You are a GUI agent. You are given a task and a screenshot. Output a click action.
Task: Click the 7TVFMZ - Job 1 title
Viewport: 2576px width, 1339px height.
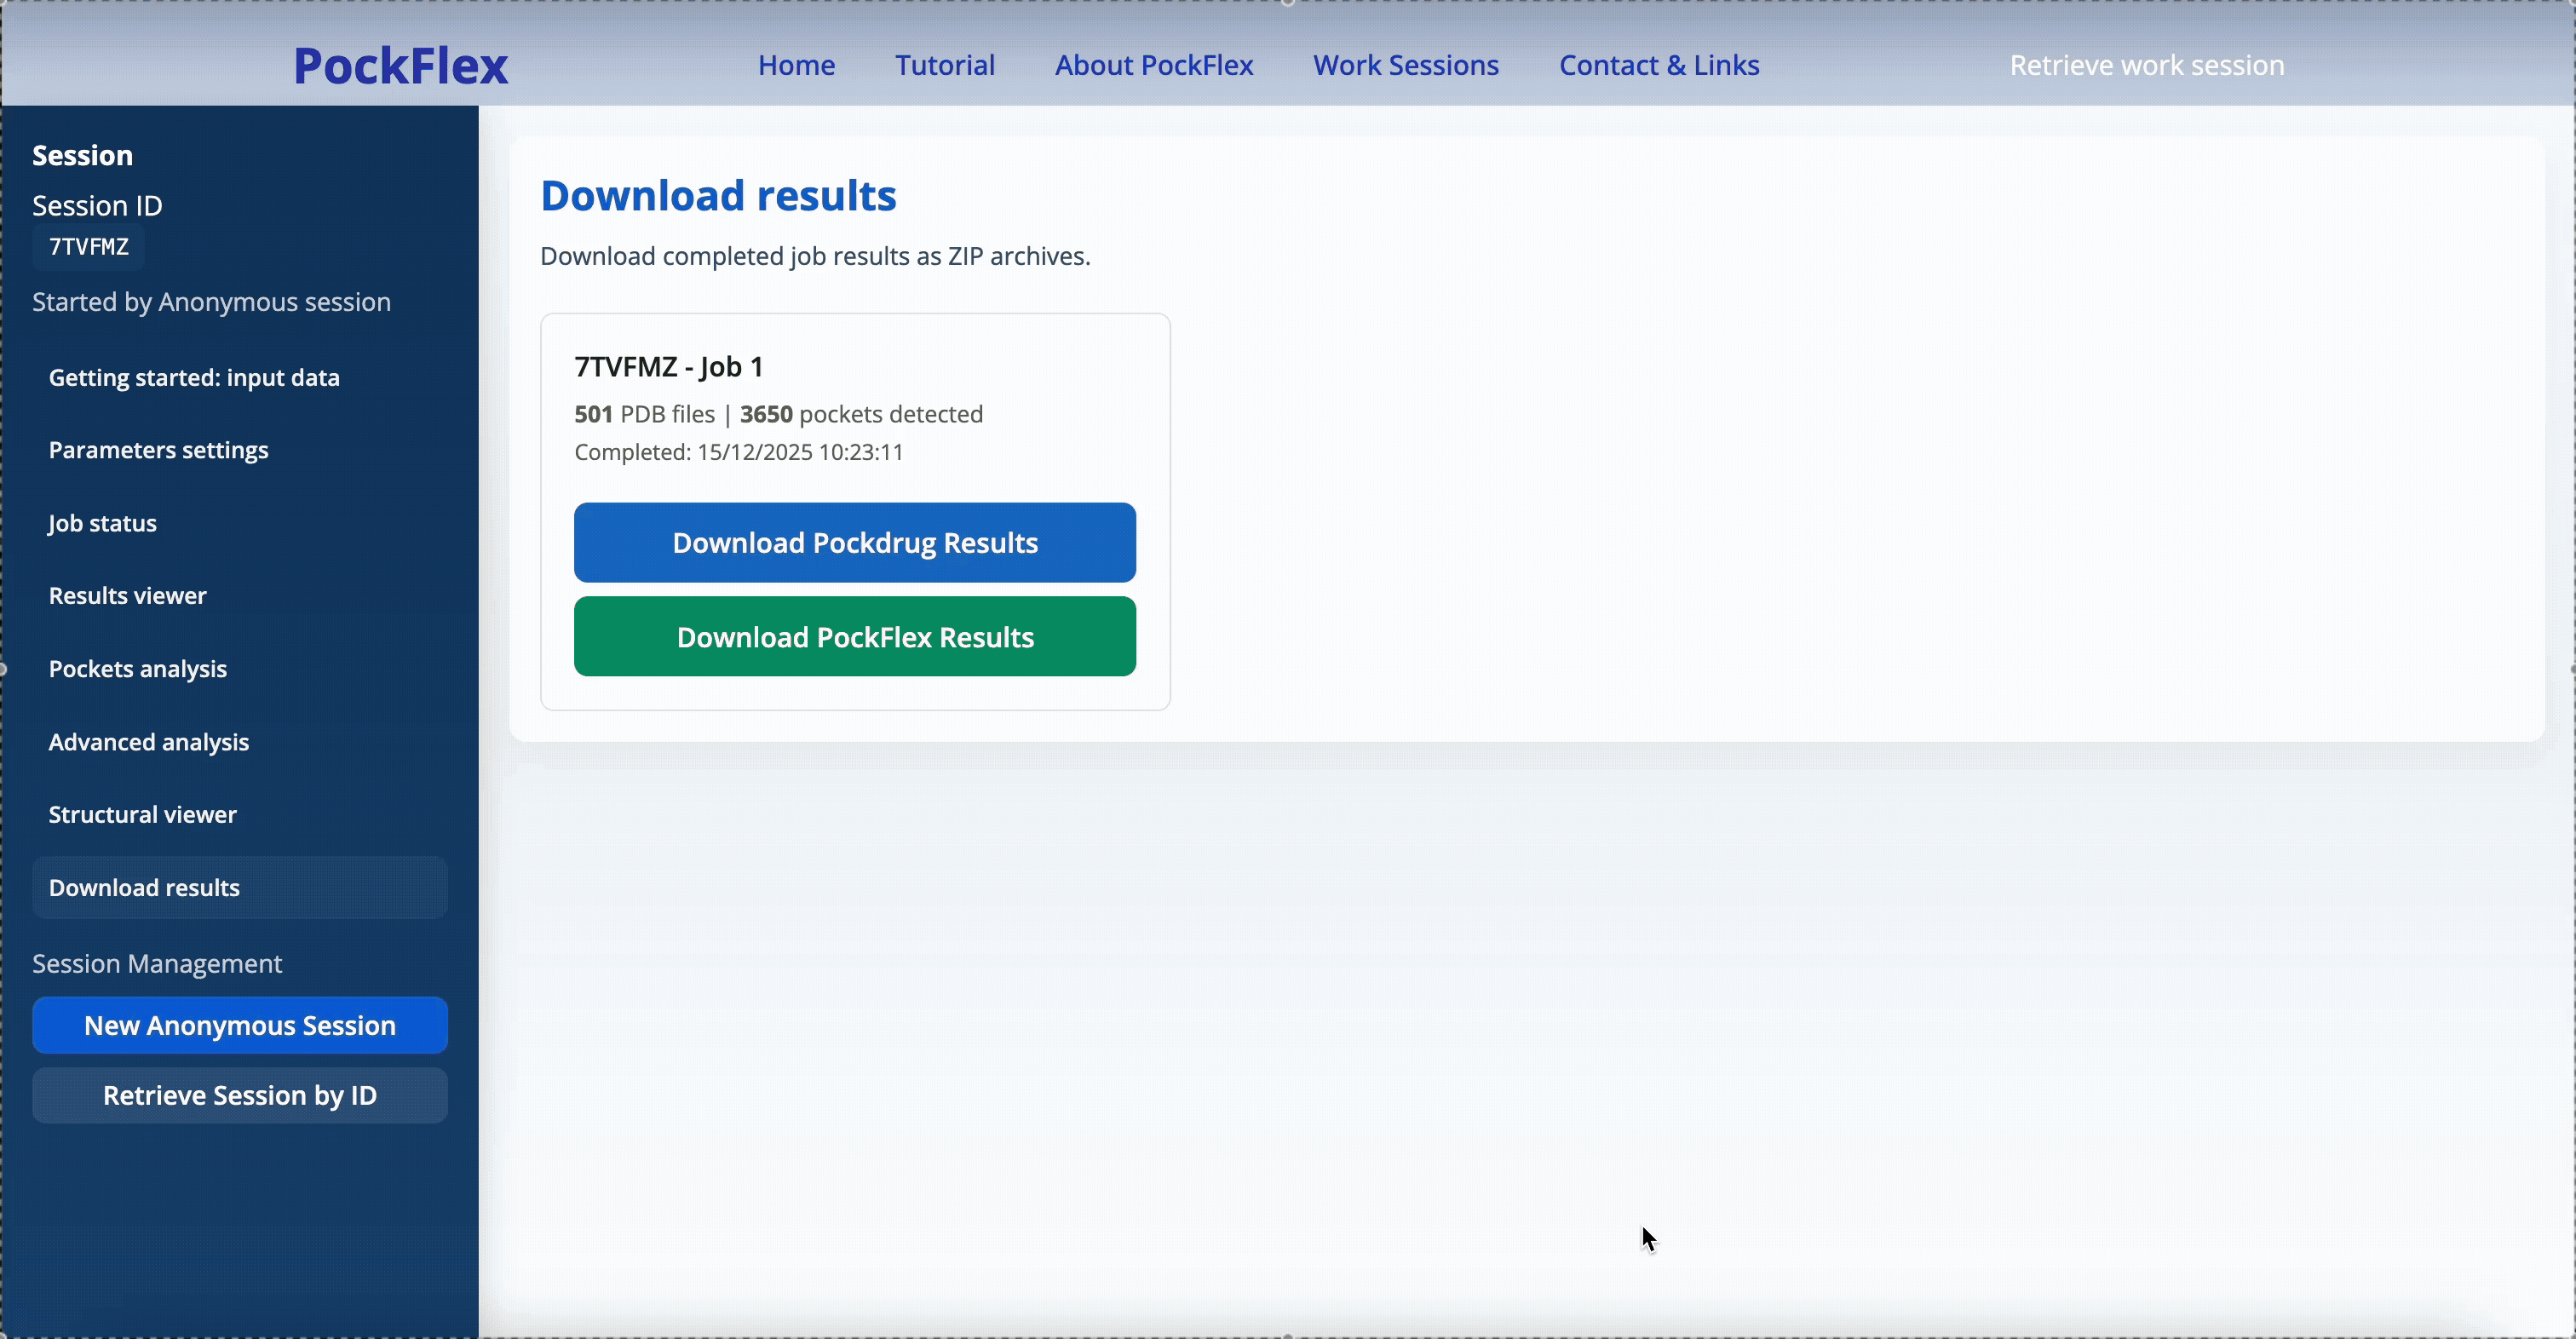point(668,367)
